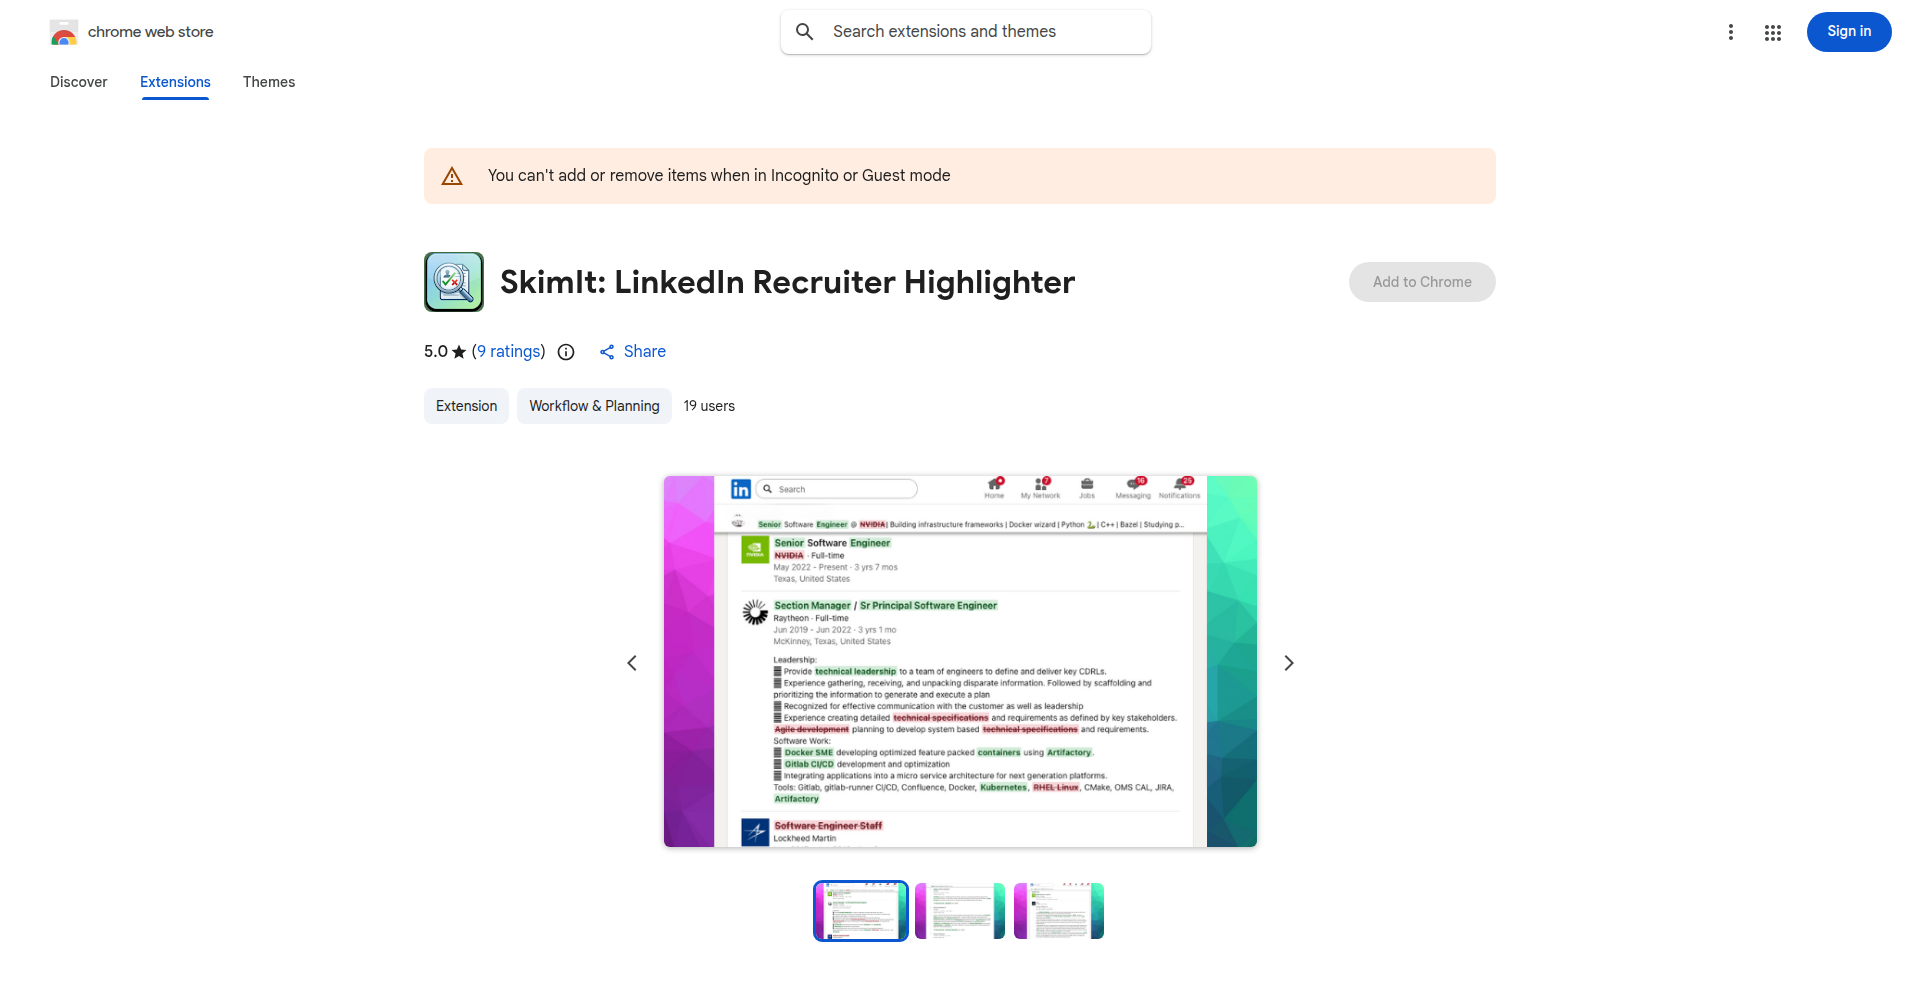Select the third screenshot thumbnail
Image resolution: width=1920 pixels, height=993 pixels.
pos(1059,911)
